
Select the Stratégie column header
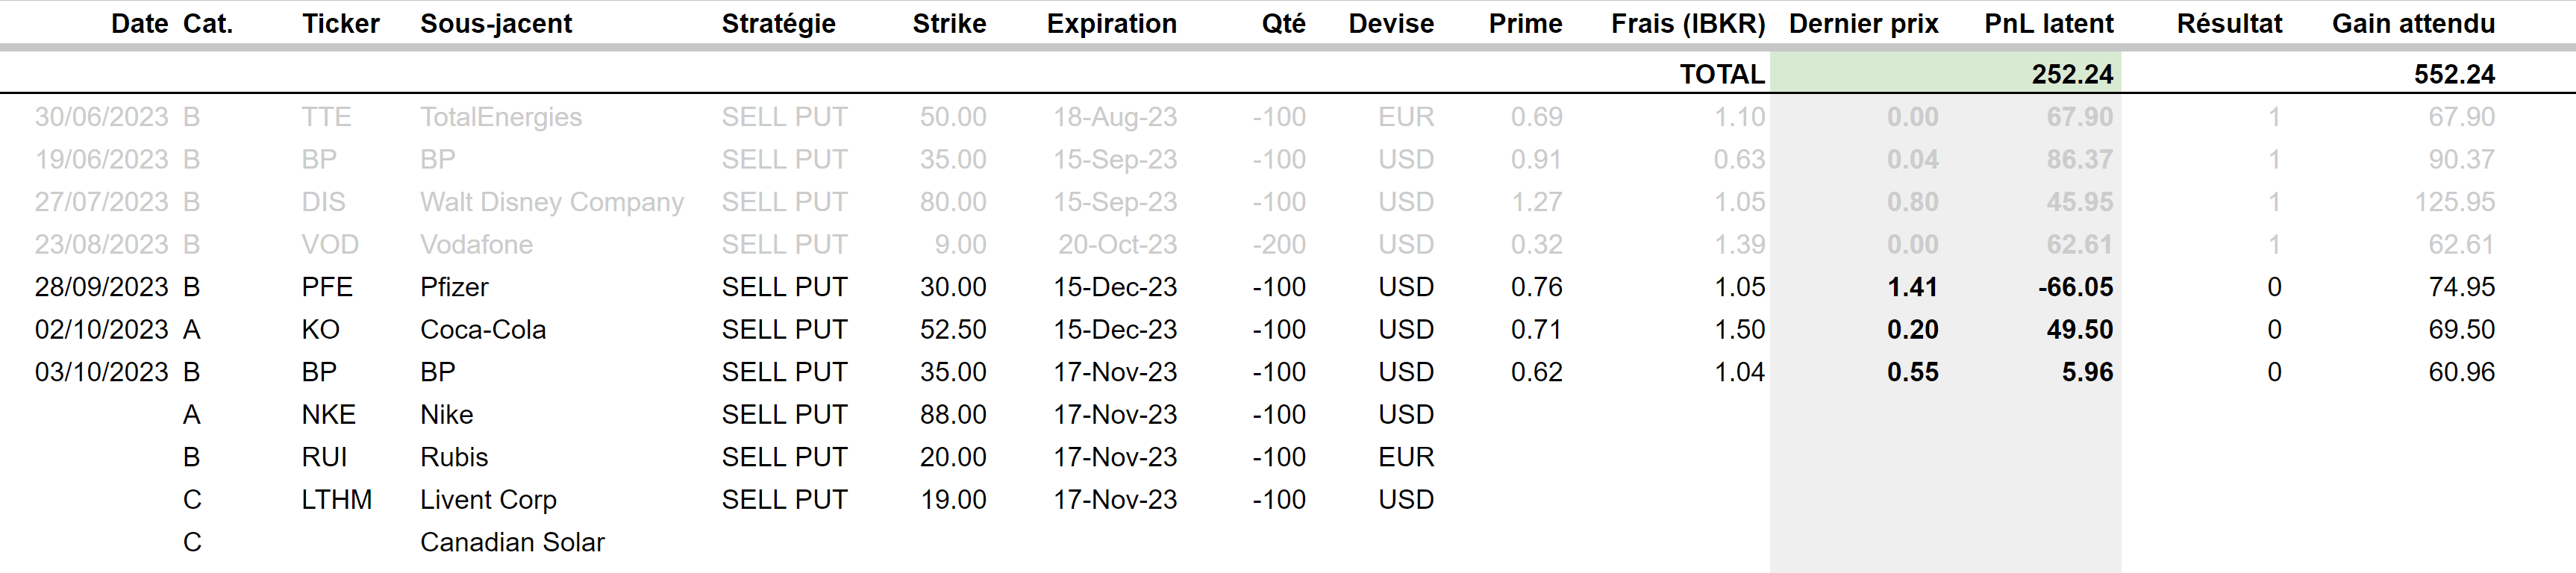tap(778, 24)
